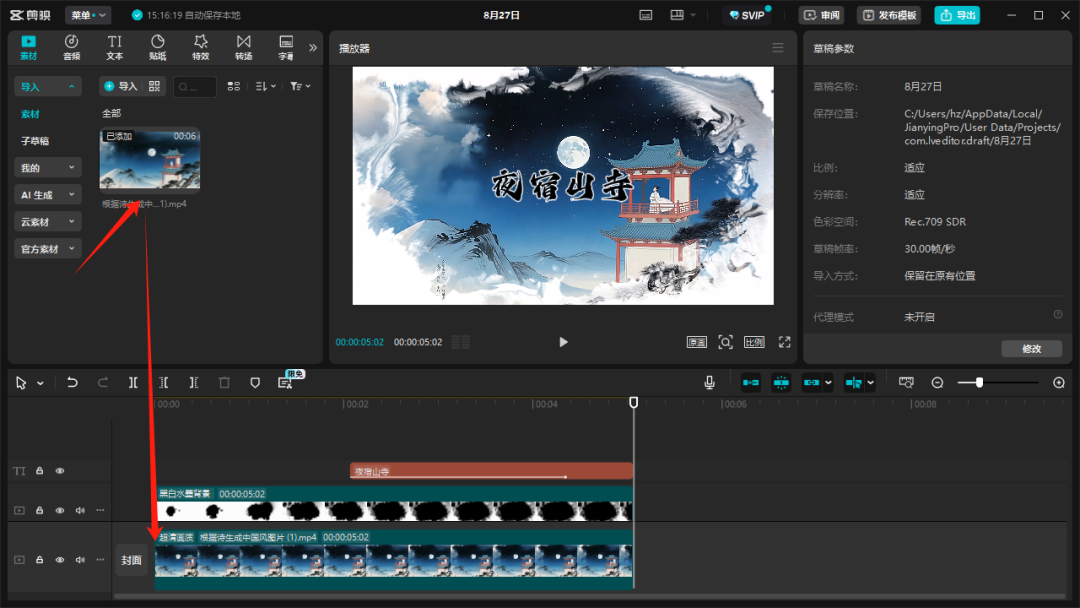1080x608 pixels.
Task: Click the 修改 button in draft parameters
Action: pos(1031,349)
